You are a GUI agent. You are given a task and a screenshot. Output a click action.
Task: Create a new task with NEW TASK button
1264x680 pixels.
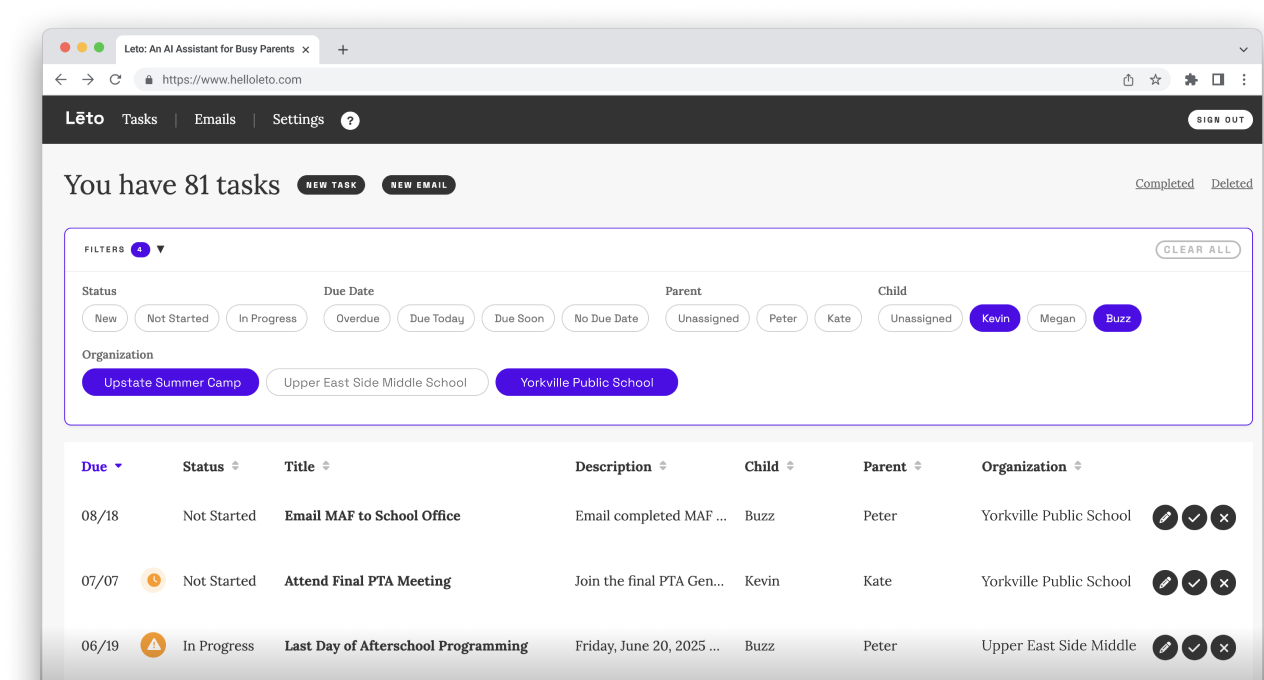pos(331,184)
